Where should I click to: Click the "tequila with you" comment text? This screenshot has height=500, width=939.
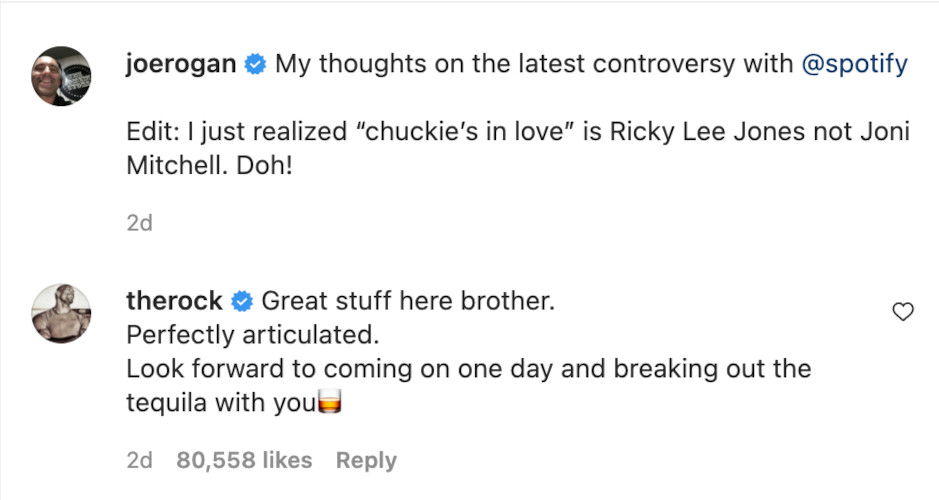pyautogui.click(x=220, y=404)
